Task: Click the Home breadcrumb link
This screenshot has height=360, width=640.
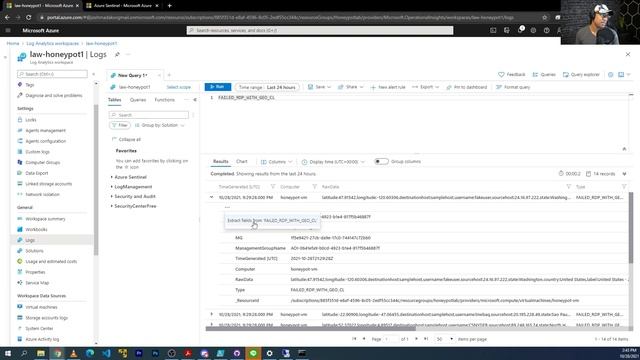Action: (x=13, y=43)
